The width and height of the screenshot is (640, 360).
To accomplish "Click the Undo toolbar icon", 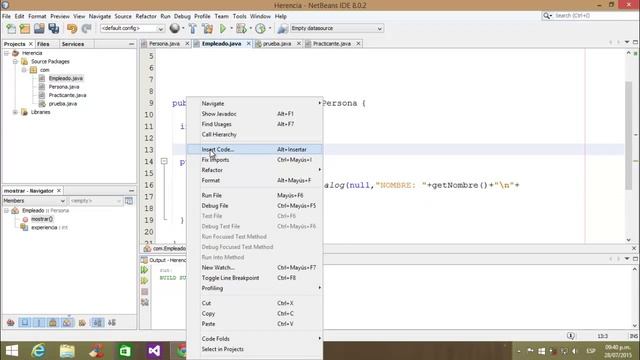I will tap(72, 29).
